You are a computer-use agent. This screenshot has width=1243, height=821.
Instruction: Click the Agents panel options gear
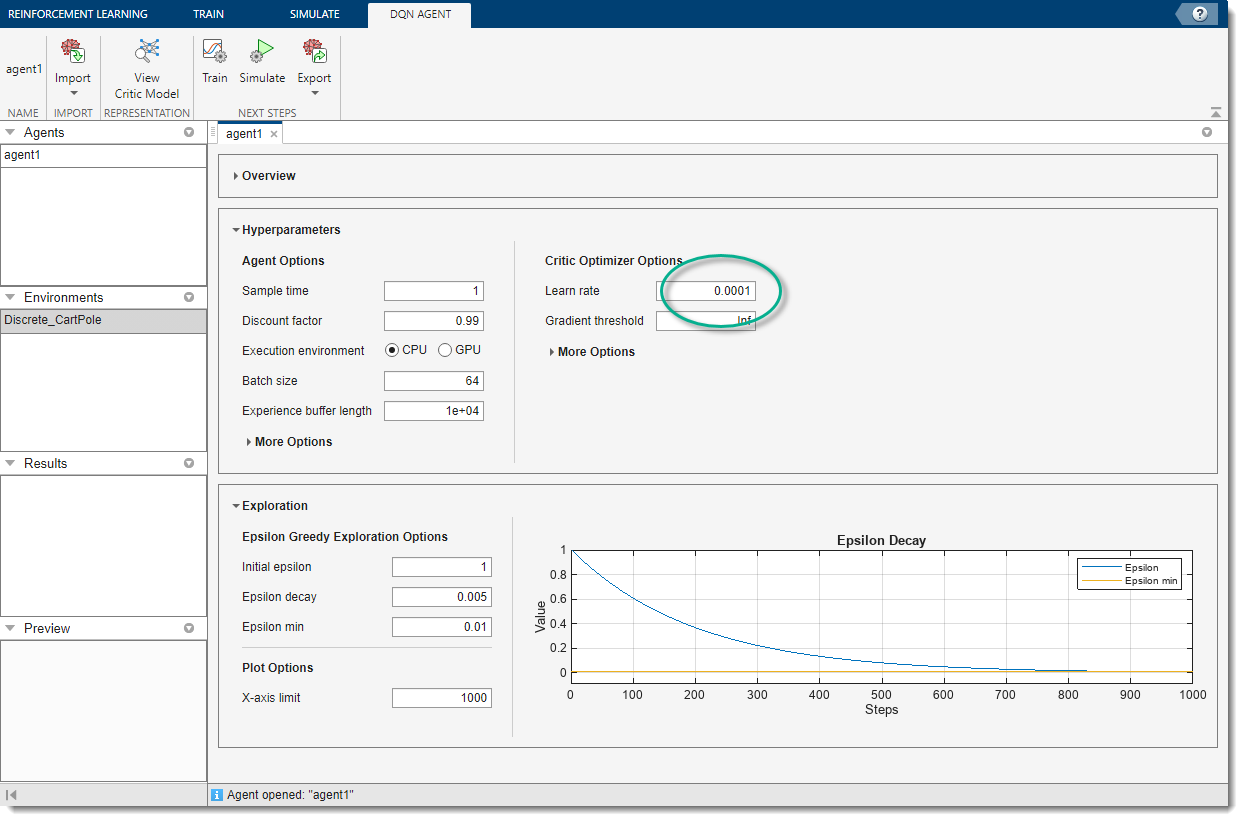(189, 131)
